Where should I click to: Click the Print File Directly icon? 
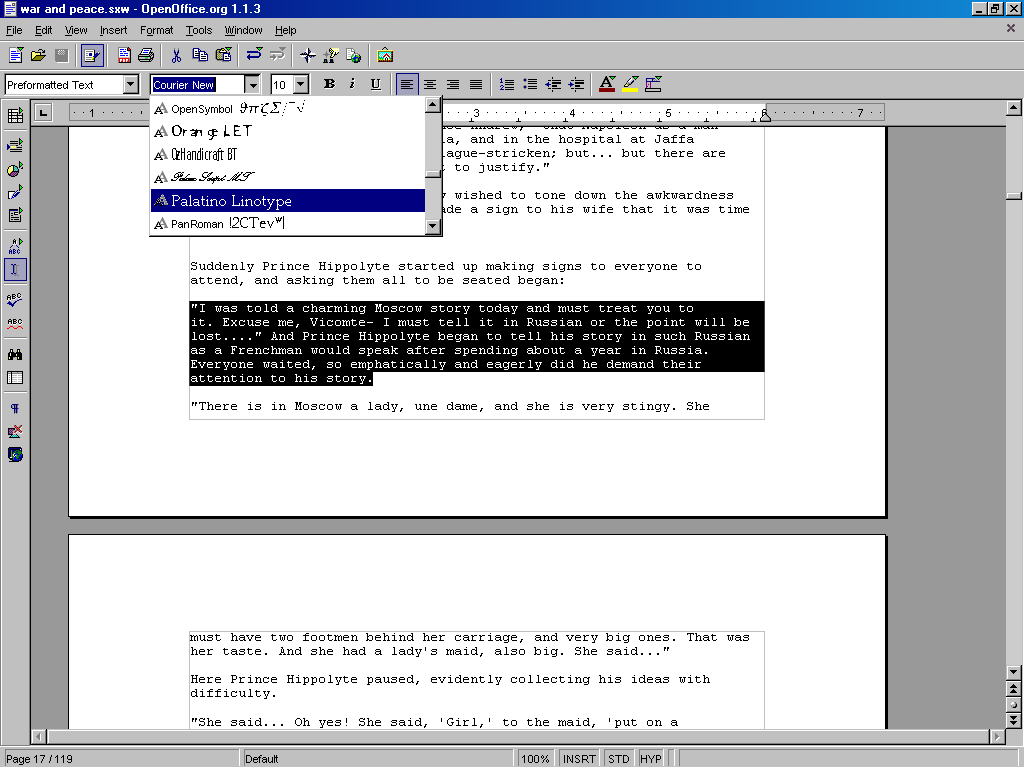[146, 55]
